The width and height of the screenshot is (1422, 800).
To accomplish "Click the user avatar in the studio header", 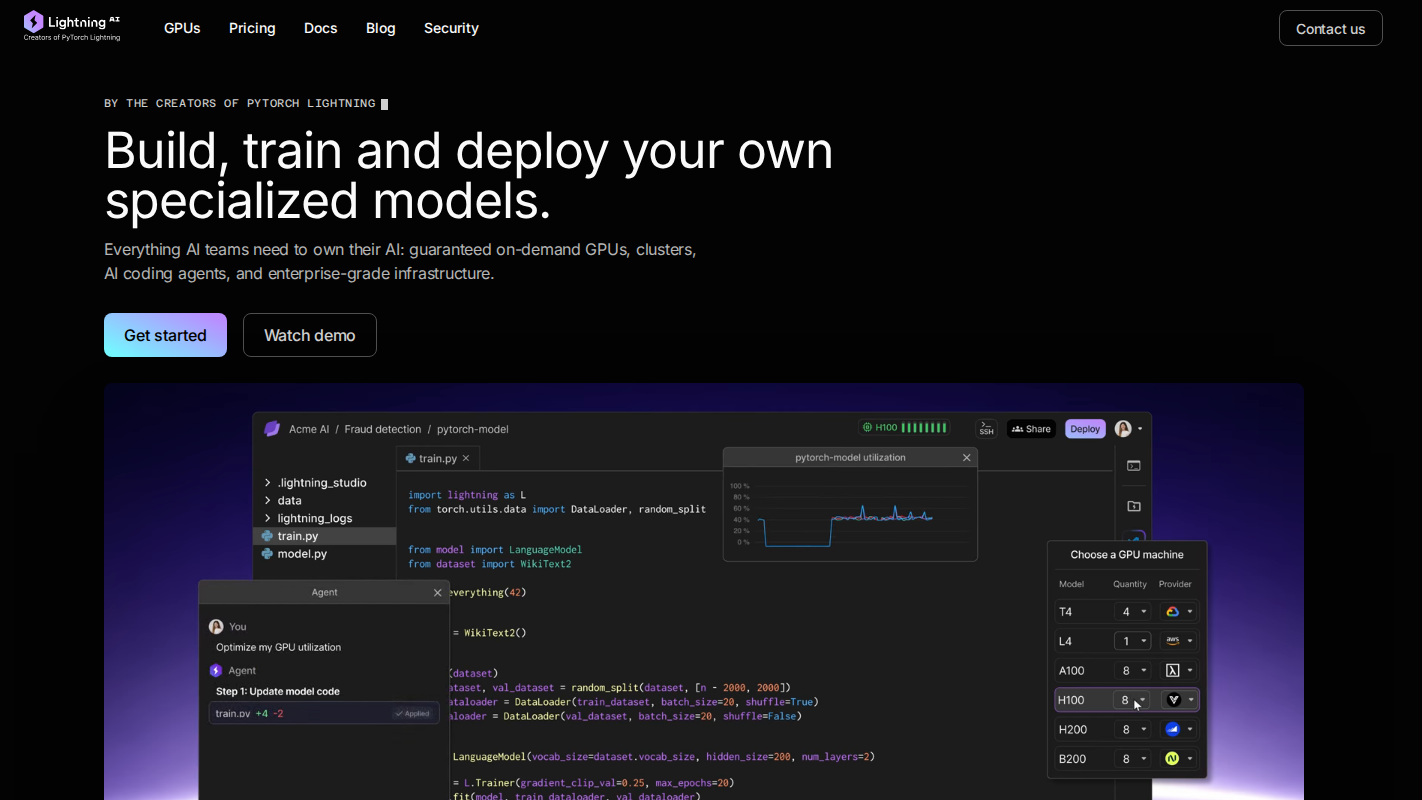I will pyautogui.click(x=1123, y=429).
